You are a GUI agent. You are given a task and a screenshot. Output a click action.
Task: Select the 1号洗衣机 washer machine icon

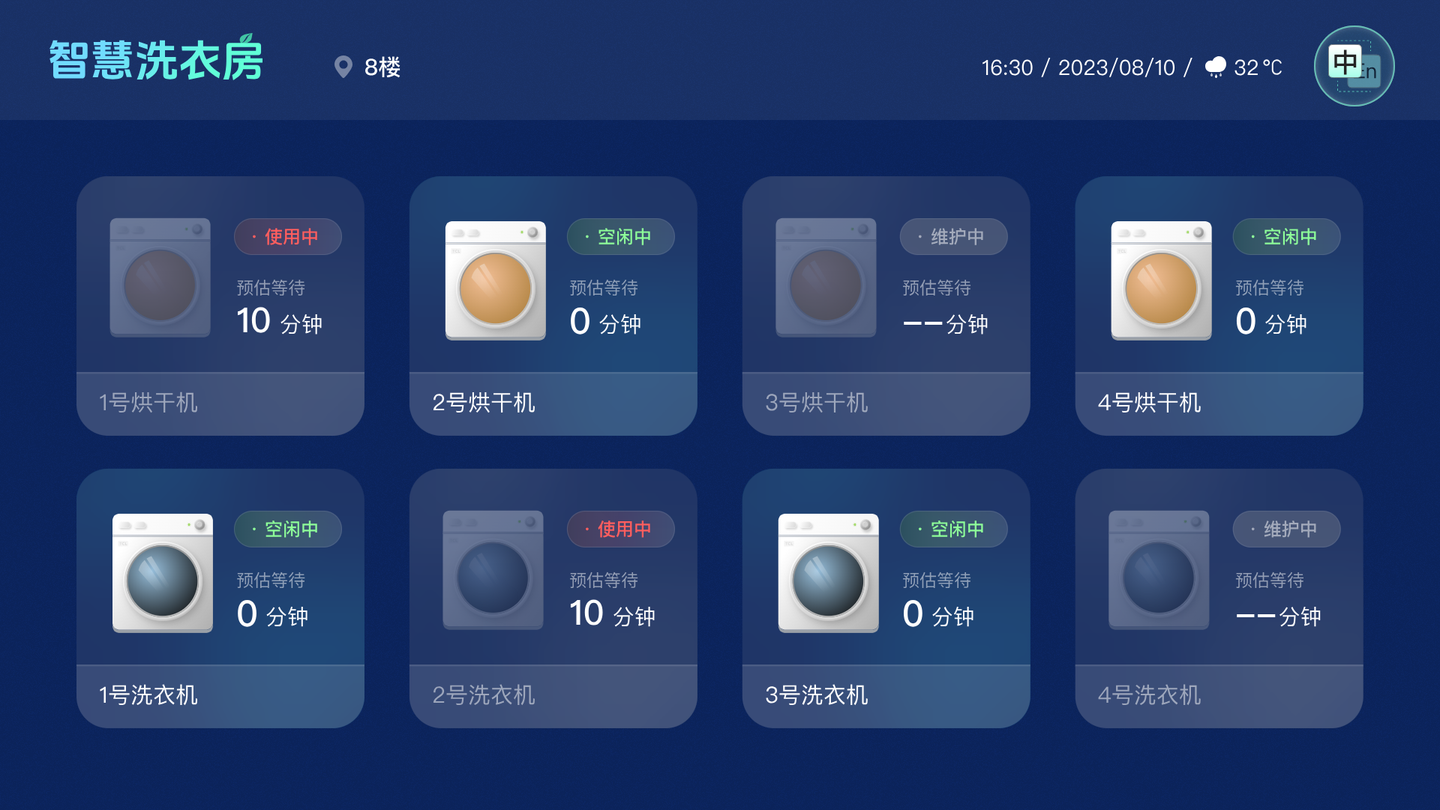tap(162, 573)
